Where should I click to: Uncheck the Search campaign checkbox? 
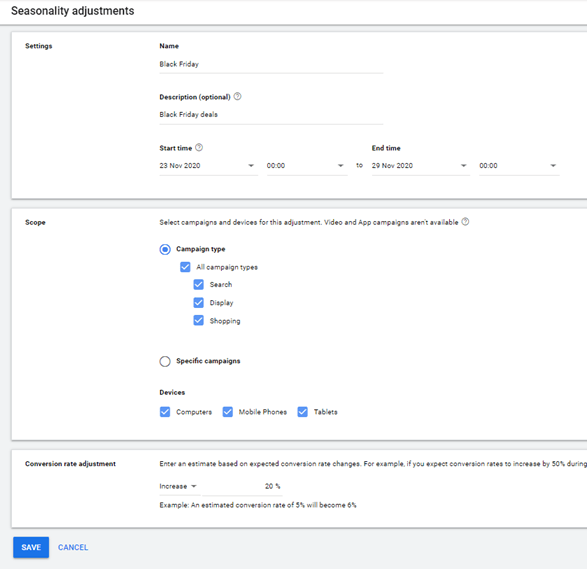click(x=198, y=284)
